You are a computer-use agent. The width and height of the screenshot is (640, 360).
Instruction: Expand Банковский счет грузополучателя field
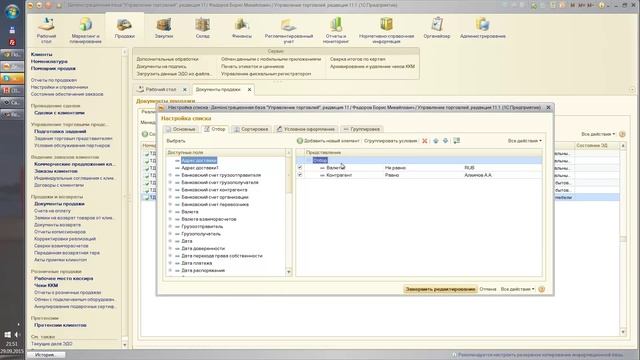click(170, 182)
